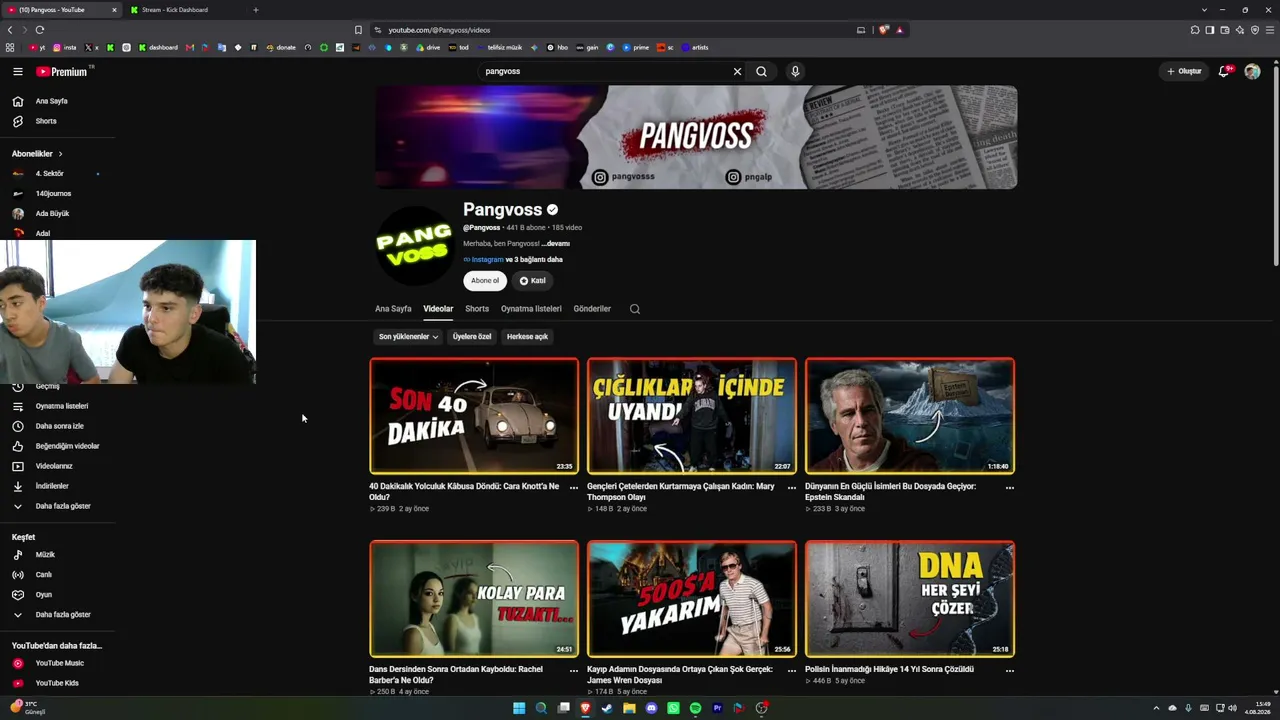Screen dimensions: 1280x720
Task: Switch to the Ana Sayfa channel tab
Action: click(x=393, y=309)
